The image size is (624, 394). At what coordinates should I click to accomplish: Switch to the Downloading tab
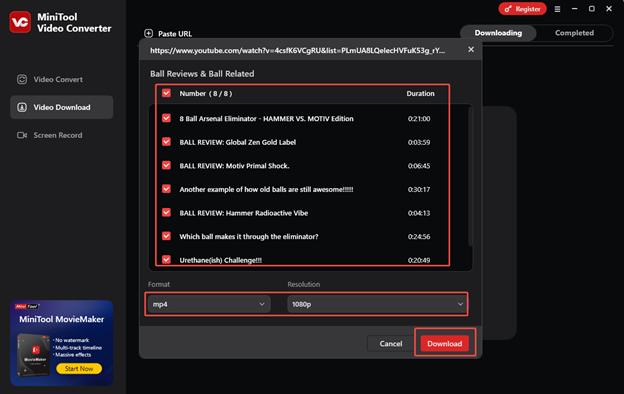[x=498, y=33]
